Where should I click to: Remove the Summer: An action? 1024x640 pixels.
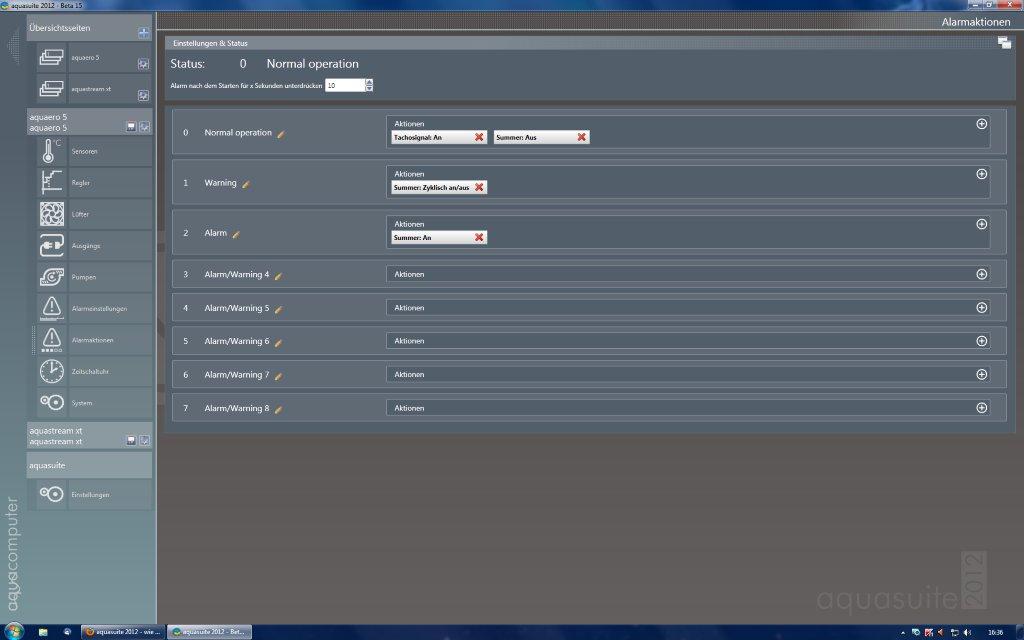coord(479,238)
